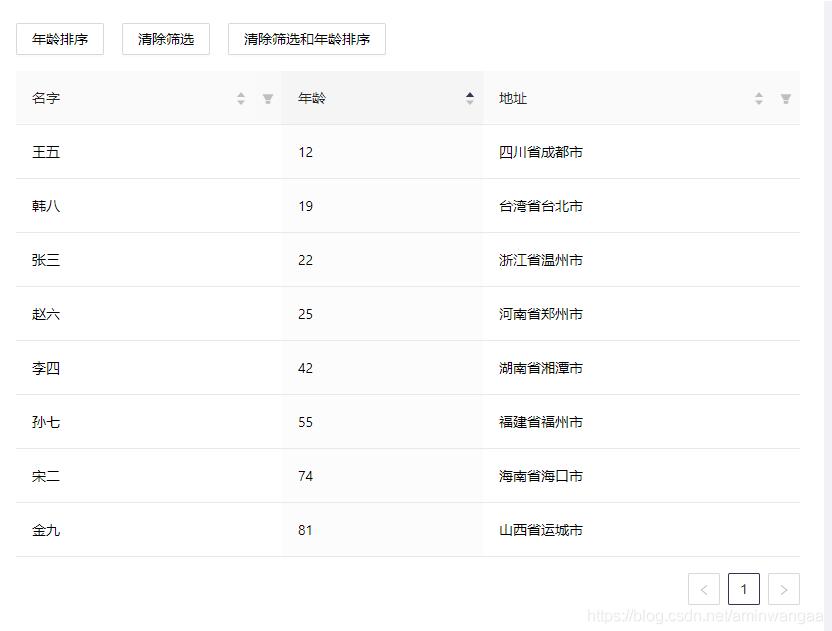This screenshot has height=631, width=832.
Task: Go to next page with right arrow
Action: tap(784, 589)
